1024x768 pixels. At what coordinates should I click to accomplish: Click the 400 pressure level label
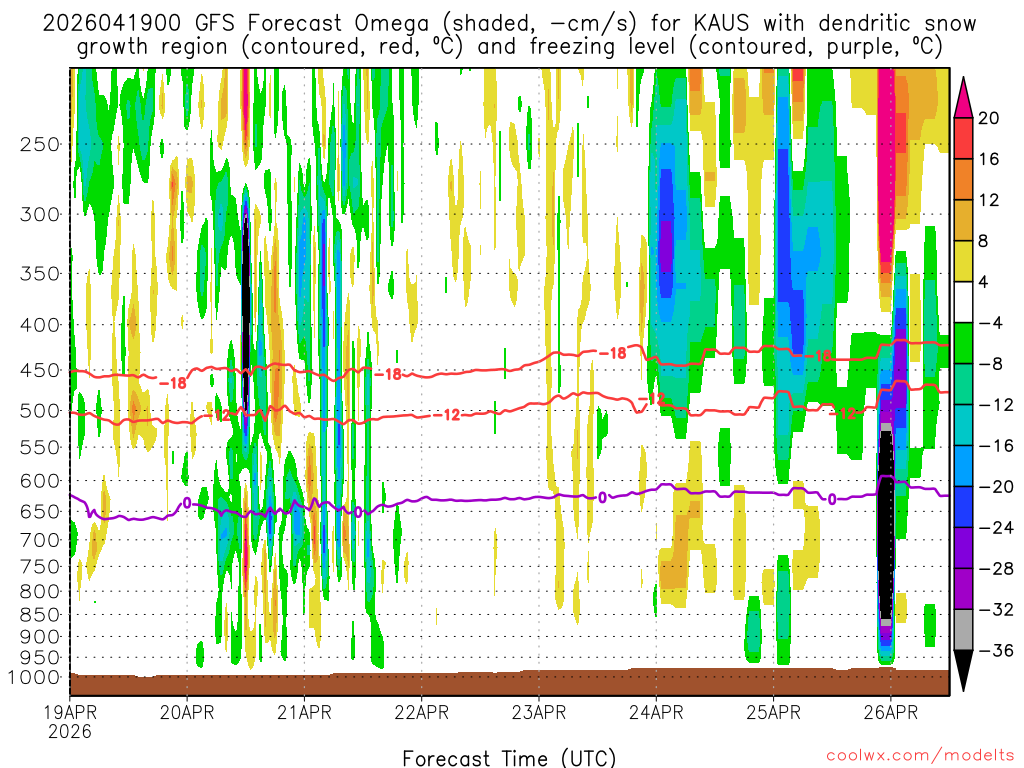40,325
